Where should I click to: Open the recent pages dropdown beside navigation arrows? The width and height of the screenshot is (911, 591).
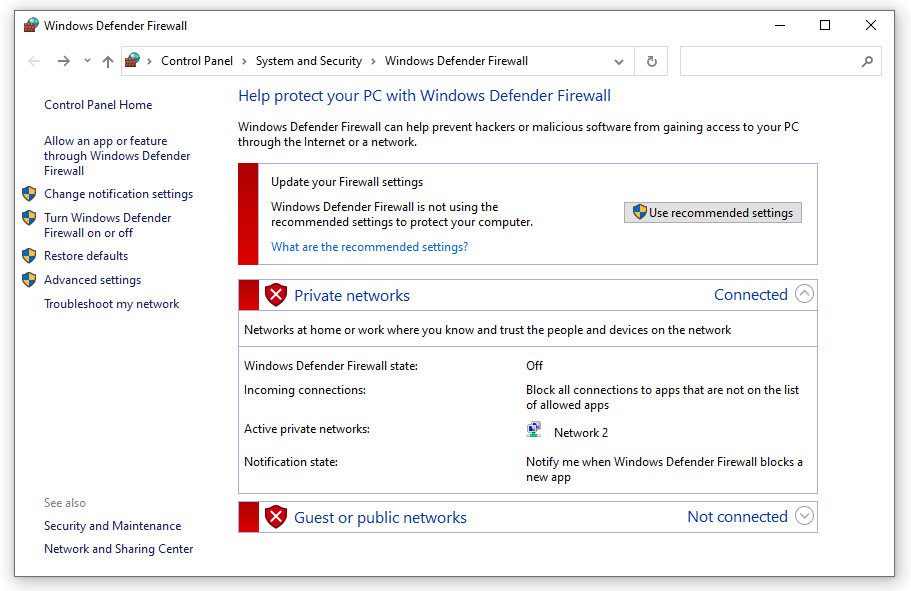pyautogui.click(x=87, y=61)
